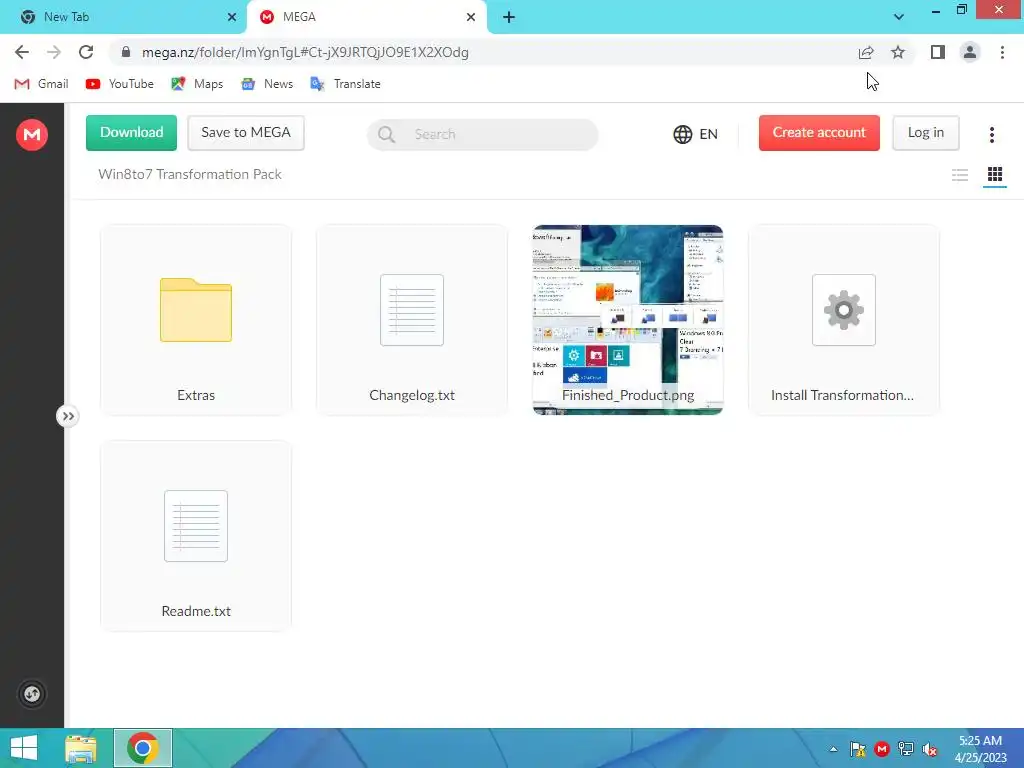Go back to previous page
Screen dimensions: 1024x768
tap(22, 52)
